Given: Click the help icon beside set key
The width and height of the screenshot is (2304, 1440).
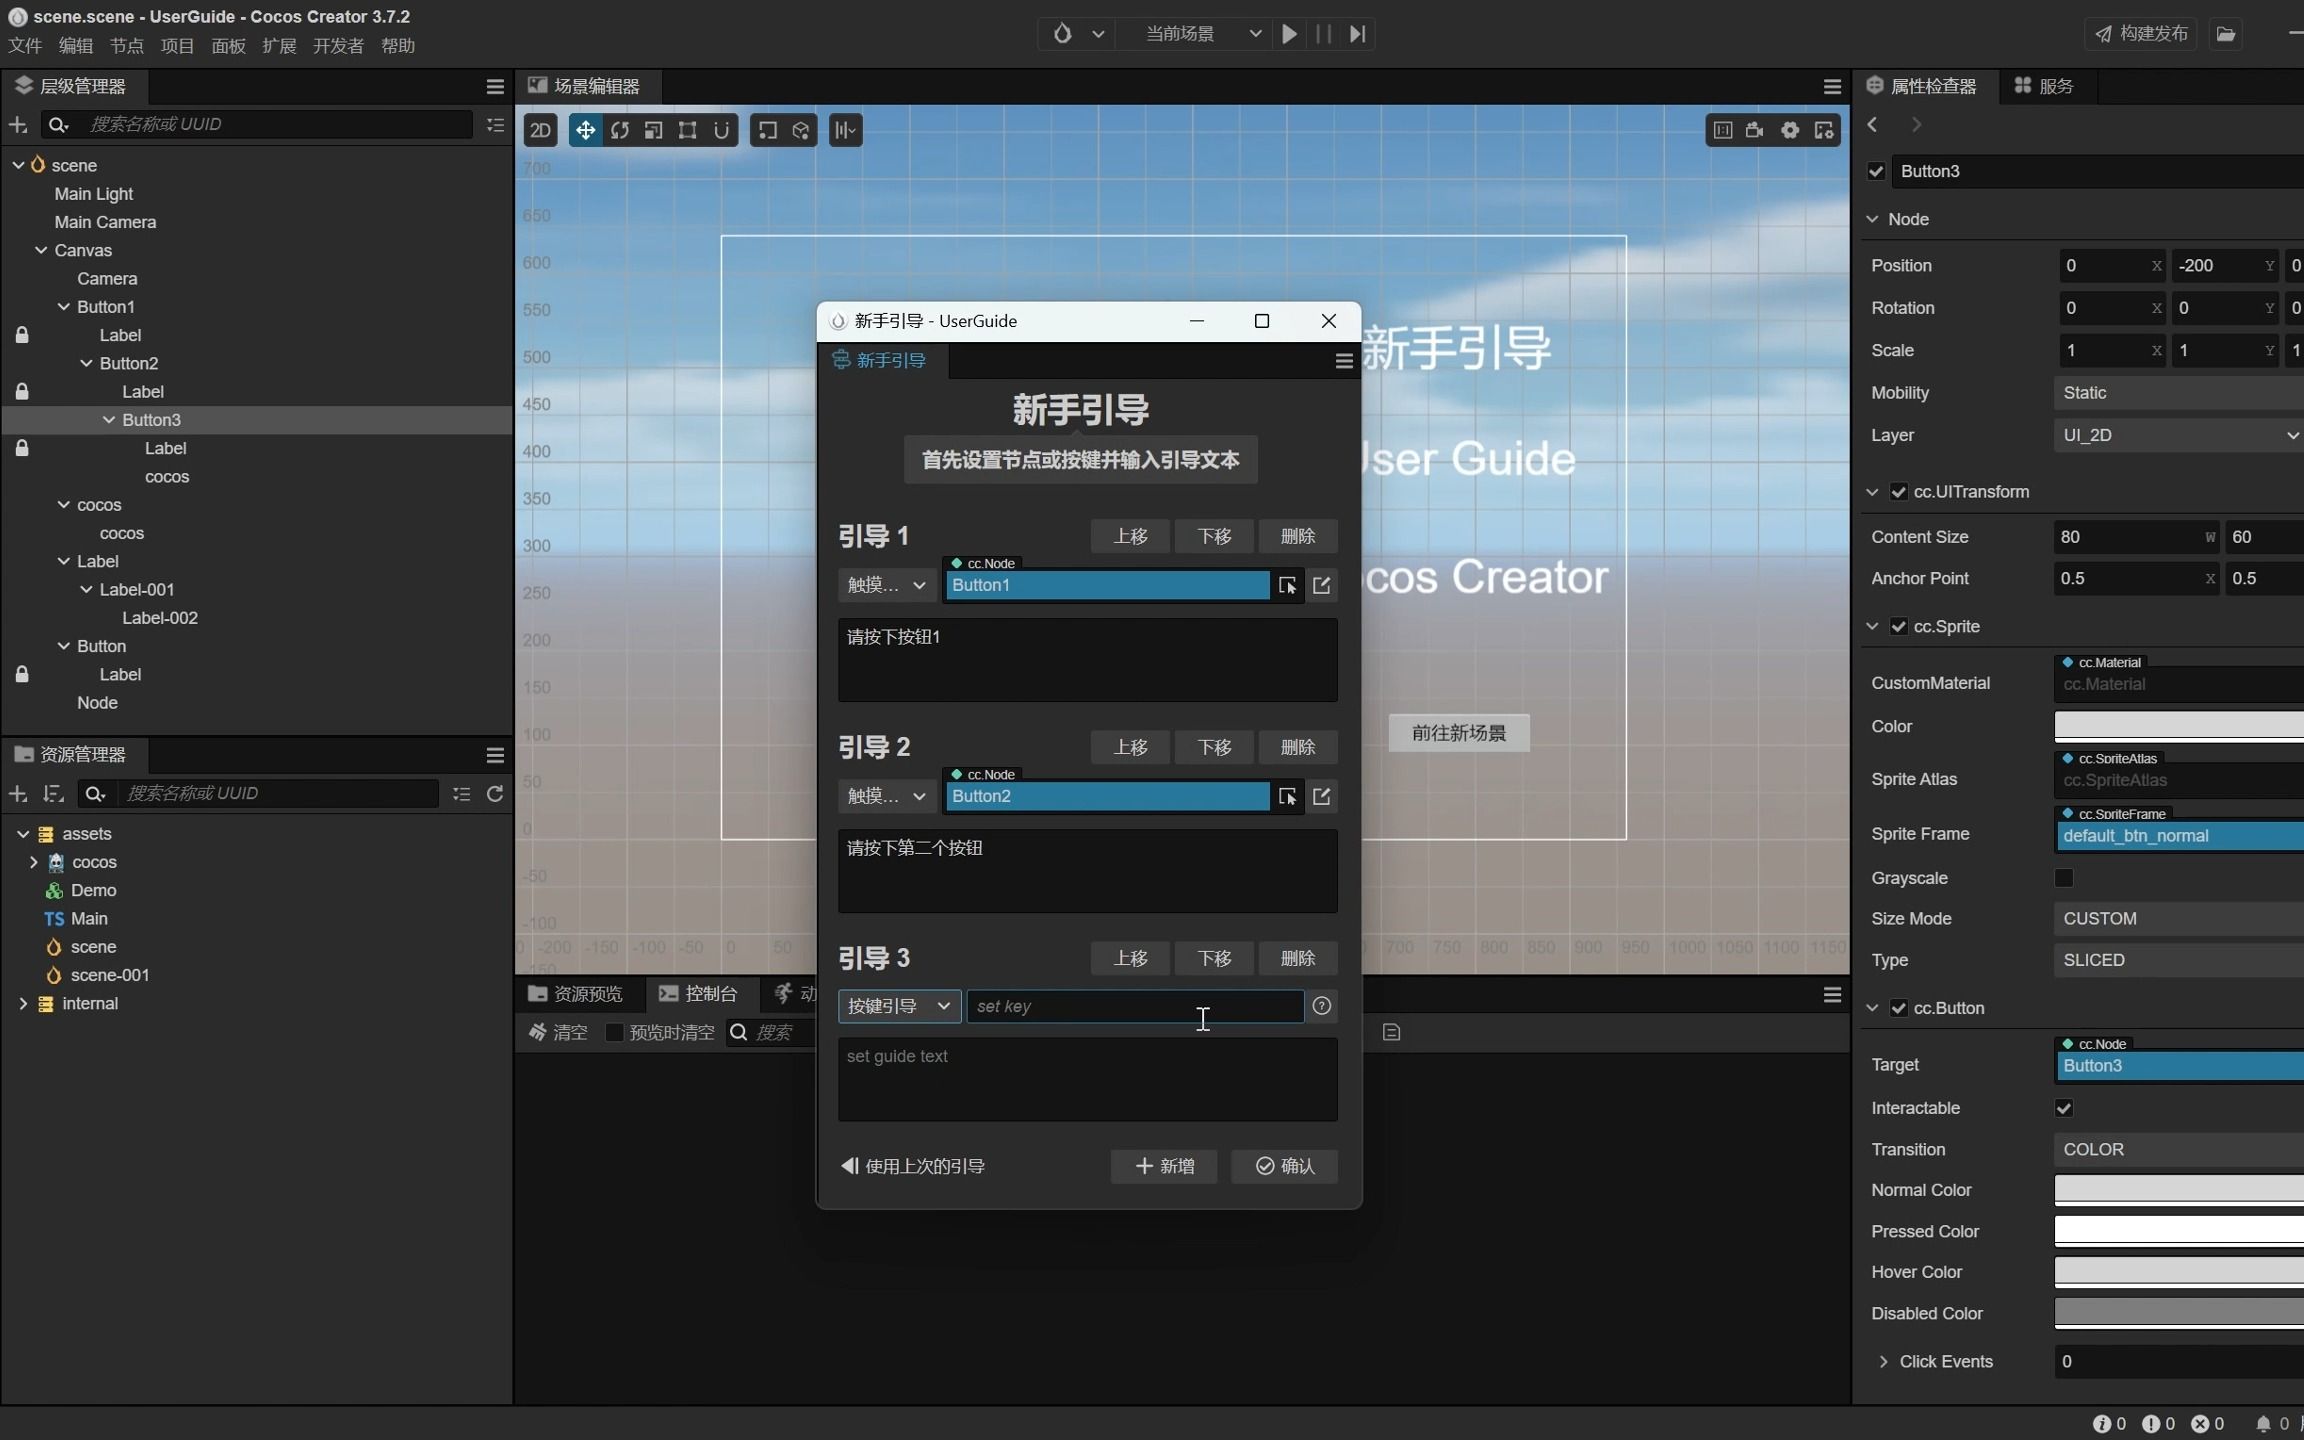Looking at the screenshot, I should (1321, 1006).
